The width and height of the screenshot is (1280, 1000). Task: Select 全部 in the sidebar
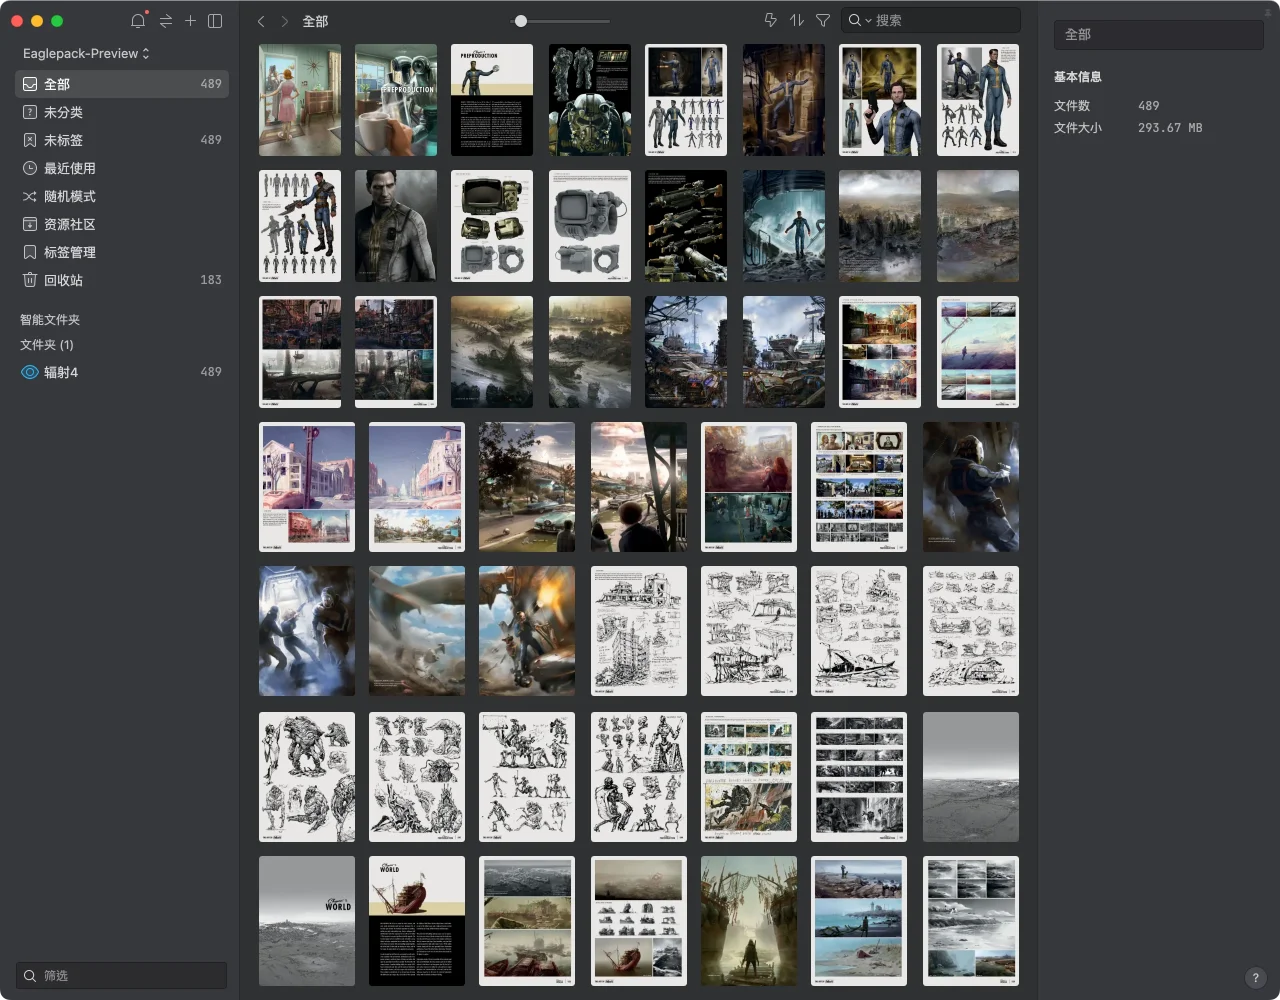point(122,84)
